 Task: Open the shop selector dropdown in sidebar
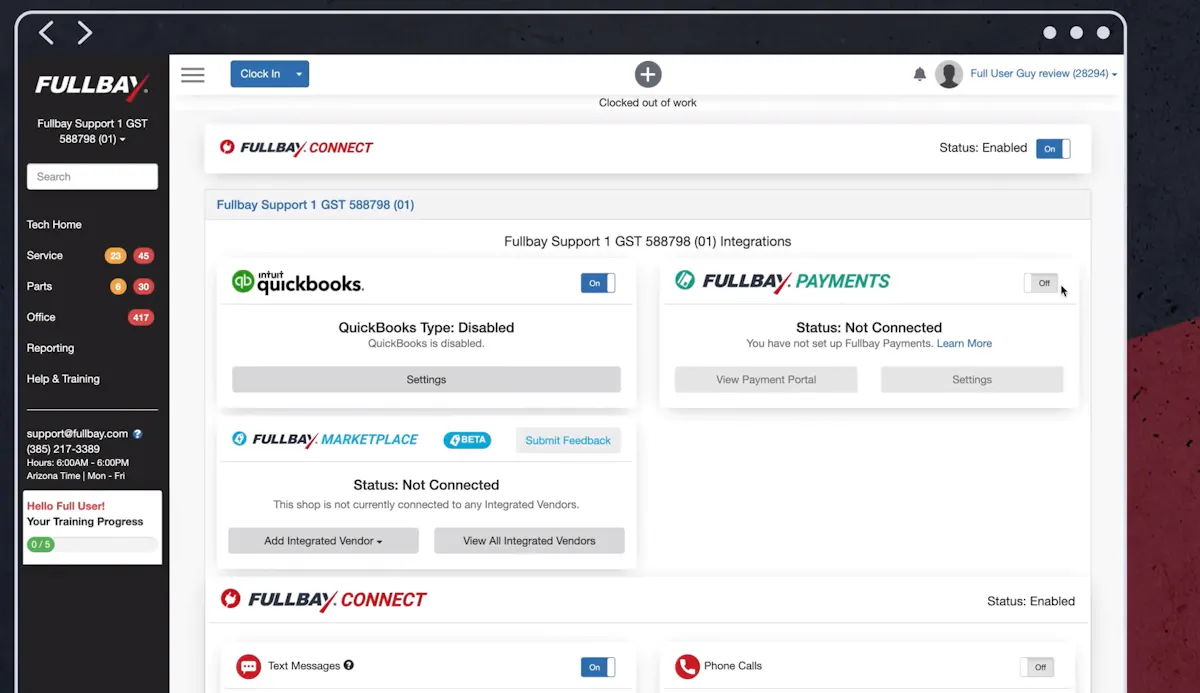[92, 131]
